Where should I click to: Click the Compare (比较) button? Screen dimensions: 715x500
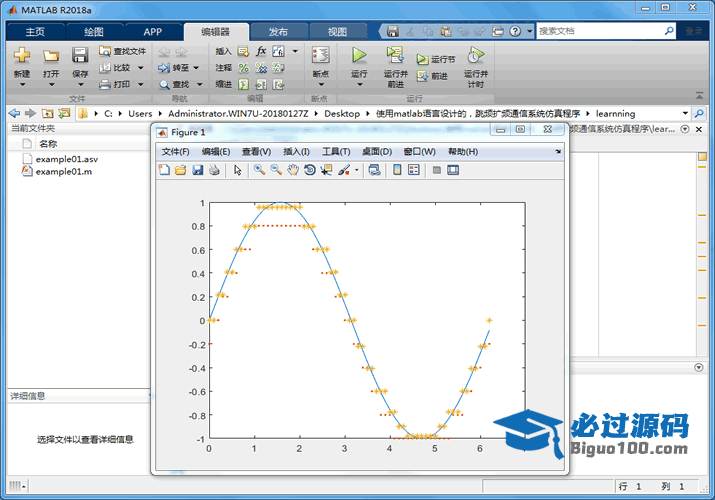115,68
